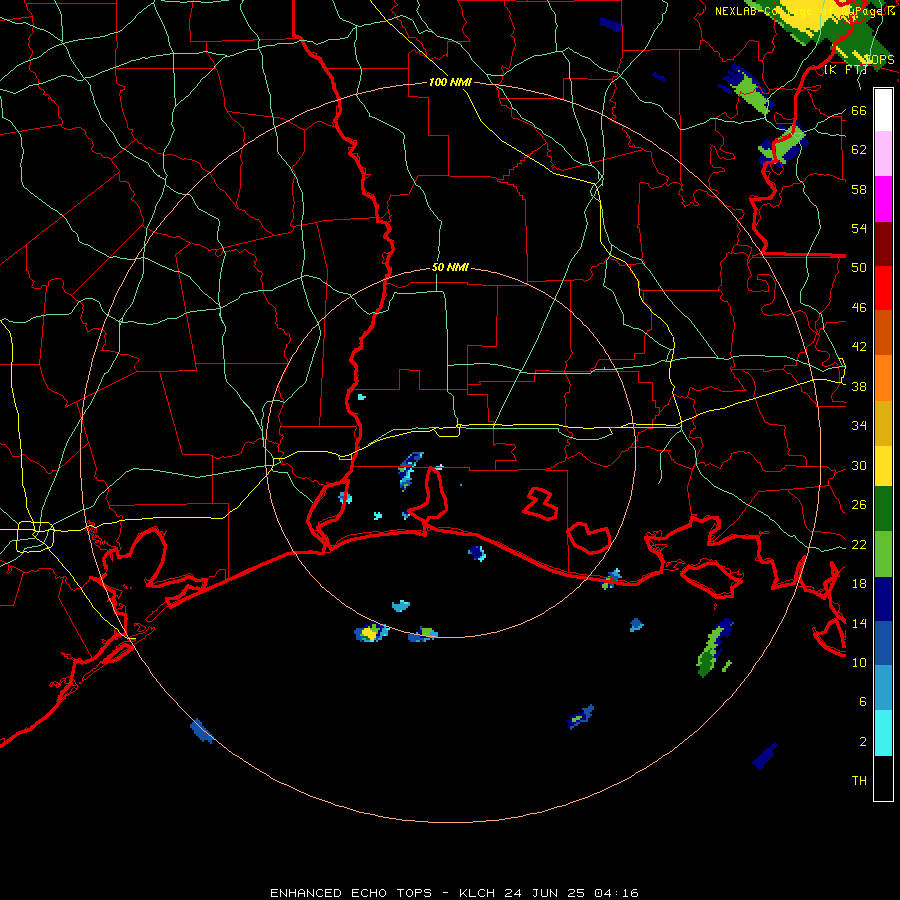Viewport: 900px width, 900px height.
Task: Click the "38" scale value label
Action: (x=859, y=387)
